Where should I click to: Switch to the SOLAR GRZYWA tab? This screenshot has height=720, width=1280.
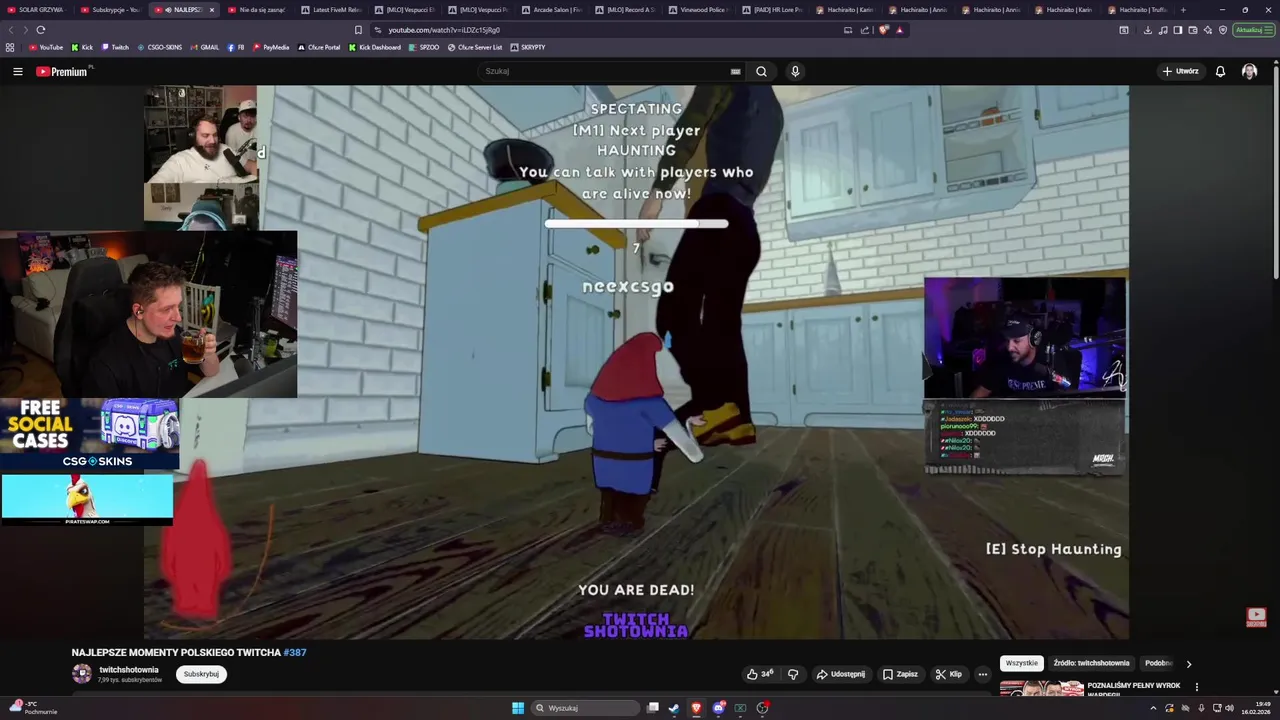tap(36, 10)
